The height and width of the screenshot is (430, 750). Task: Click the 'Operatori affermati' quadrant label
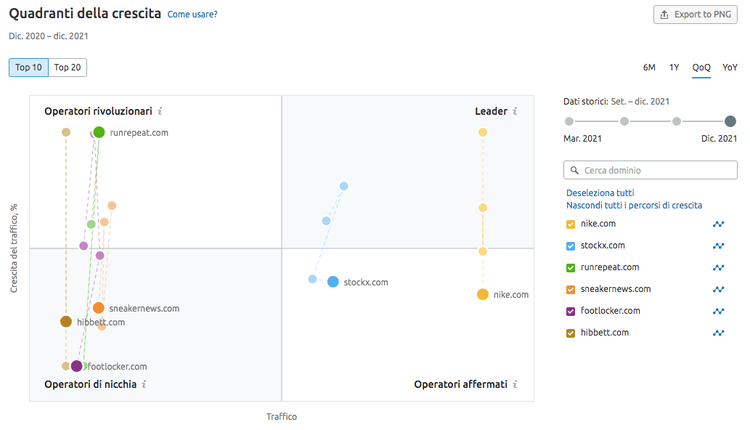point(461,384)
